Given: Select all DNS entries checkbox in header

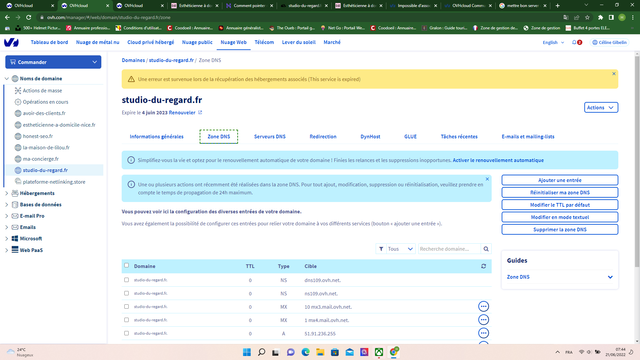Looking at the screenshot, I should click(127, 266).
